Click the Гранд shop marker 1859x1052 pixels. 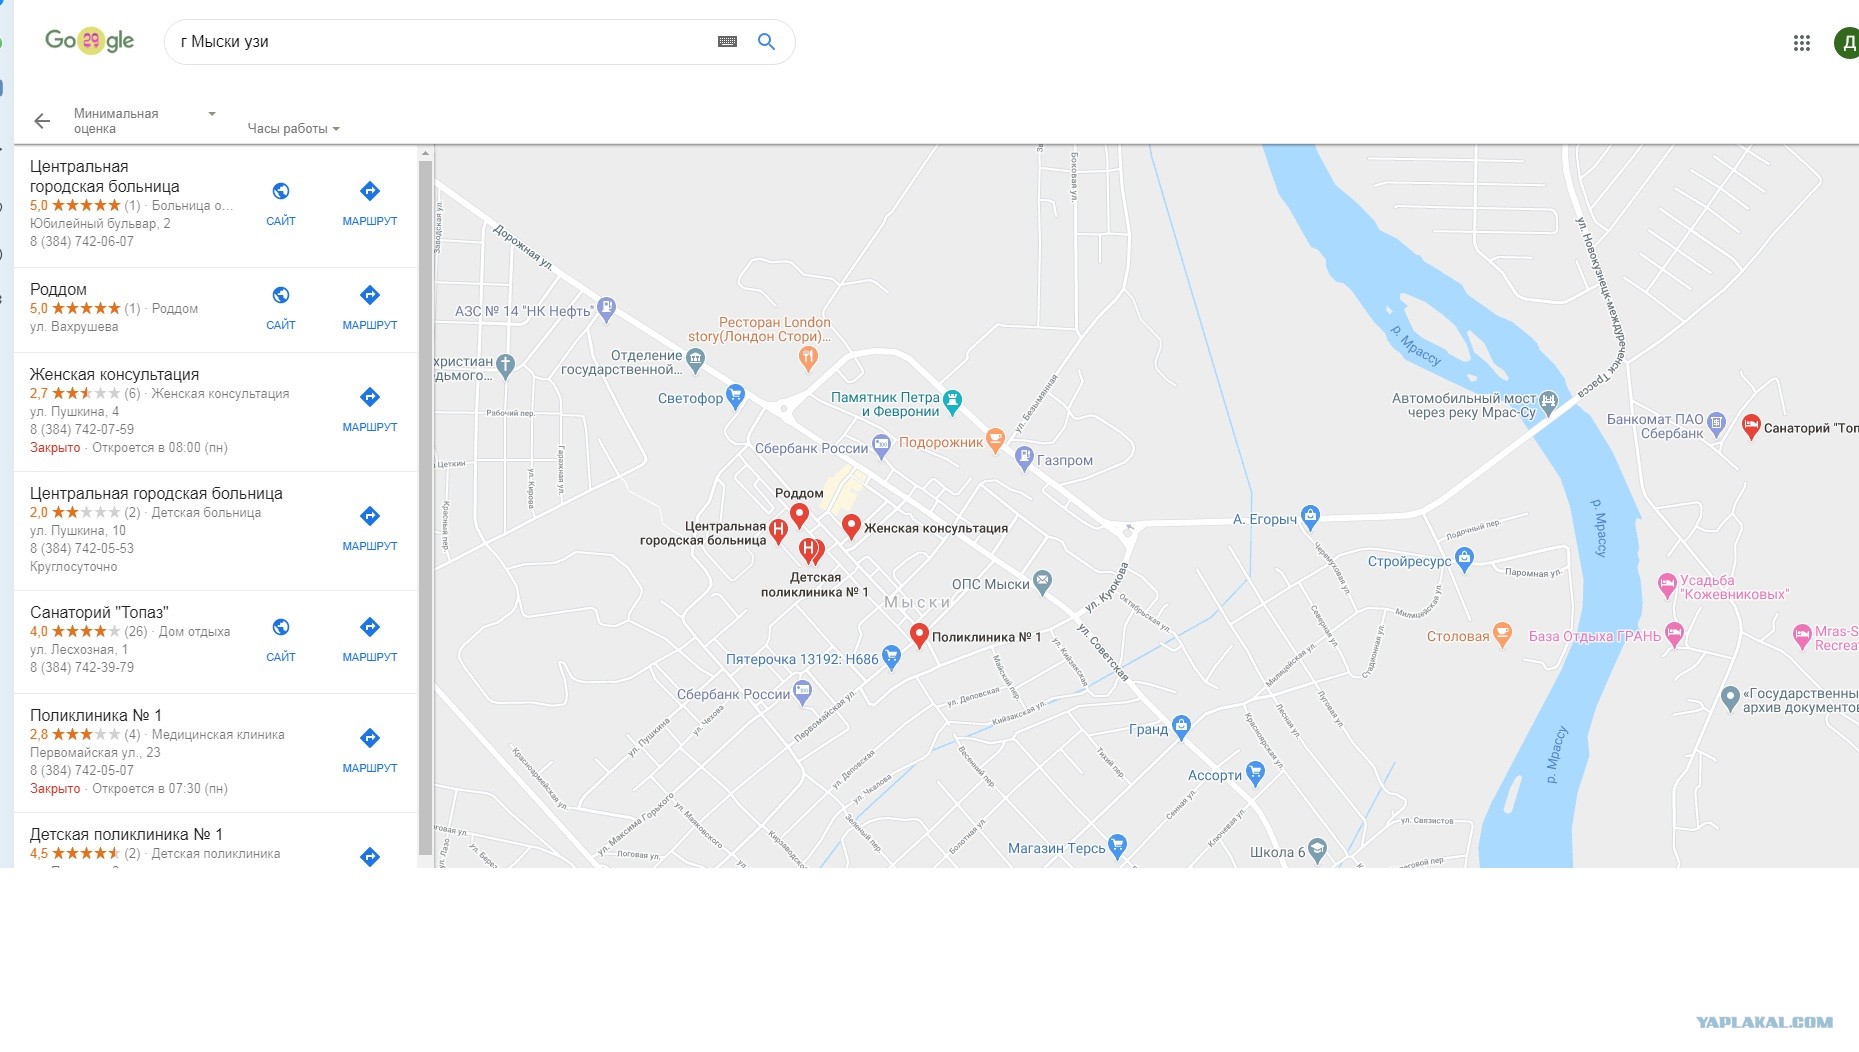[1181, 728]
